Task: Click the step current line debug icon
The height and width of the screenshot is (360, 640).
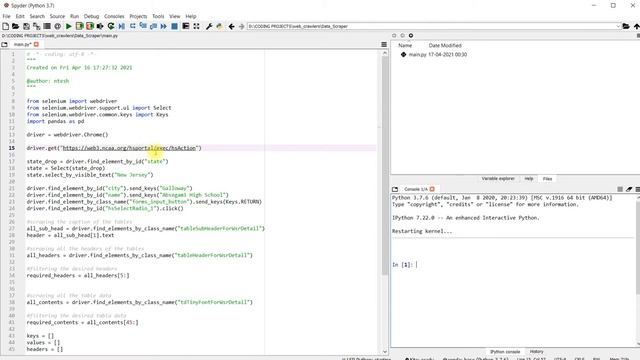Action: click(x=133, y=26)
